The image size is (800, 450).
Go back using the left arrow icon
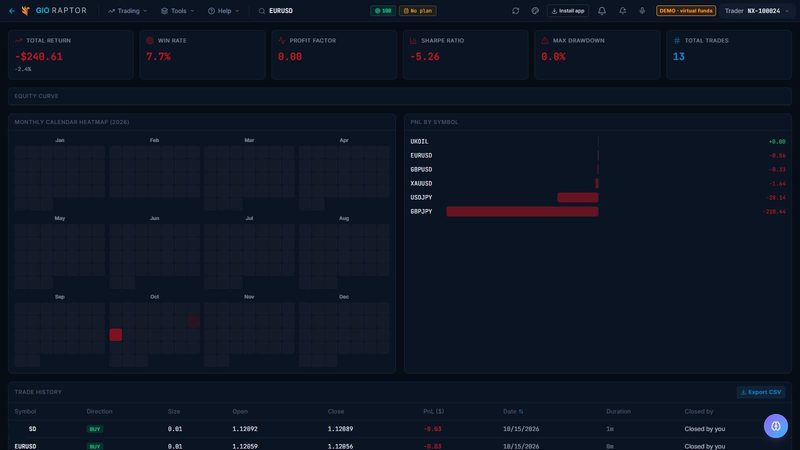tap(12, 11)
